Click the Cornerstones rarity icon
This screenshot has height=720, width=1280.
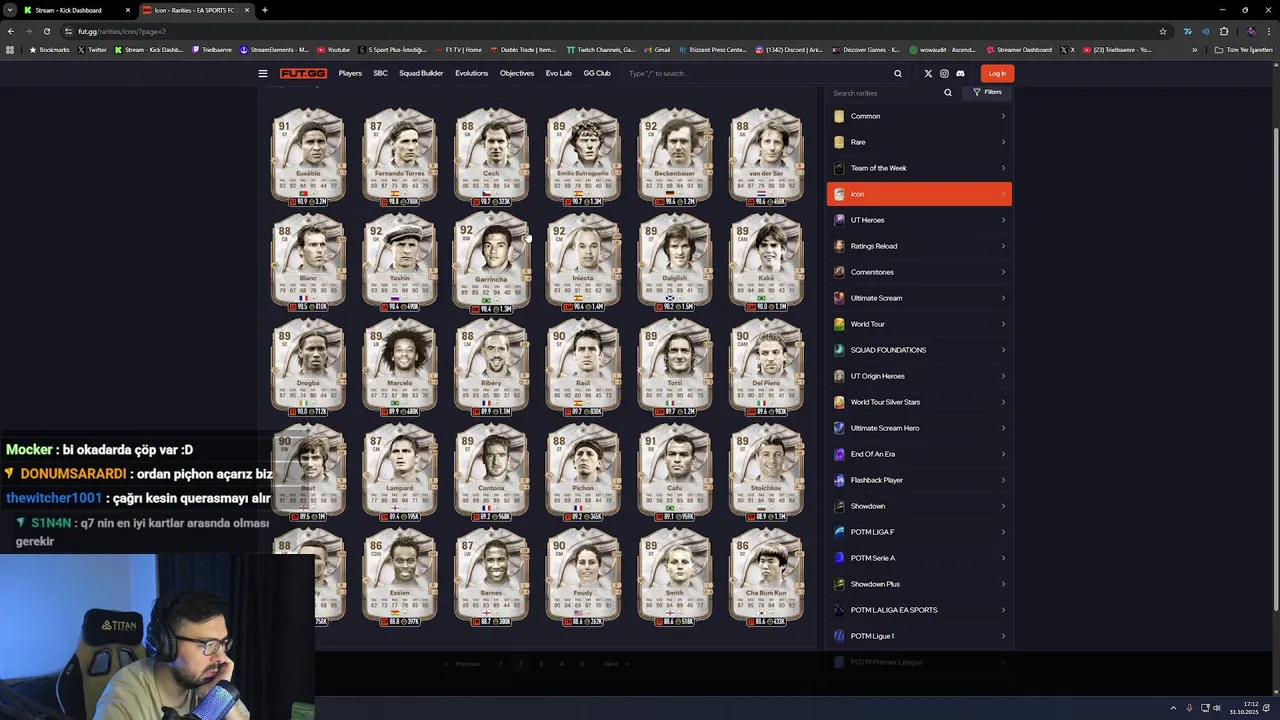pyautogui.click(x=839, y=272)
